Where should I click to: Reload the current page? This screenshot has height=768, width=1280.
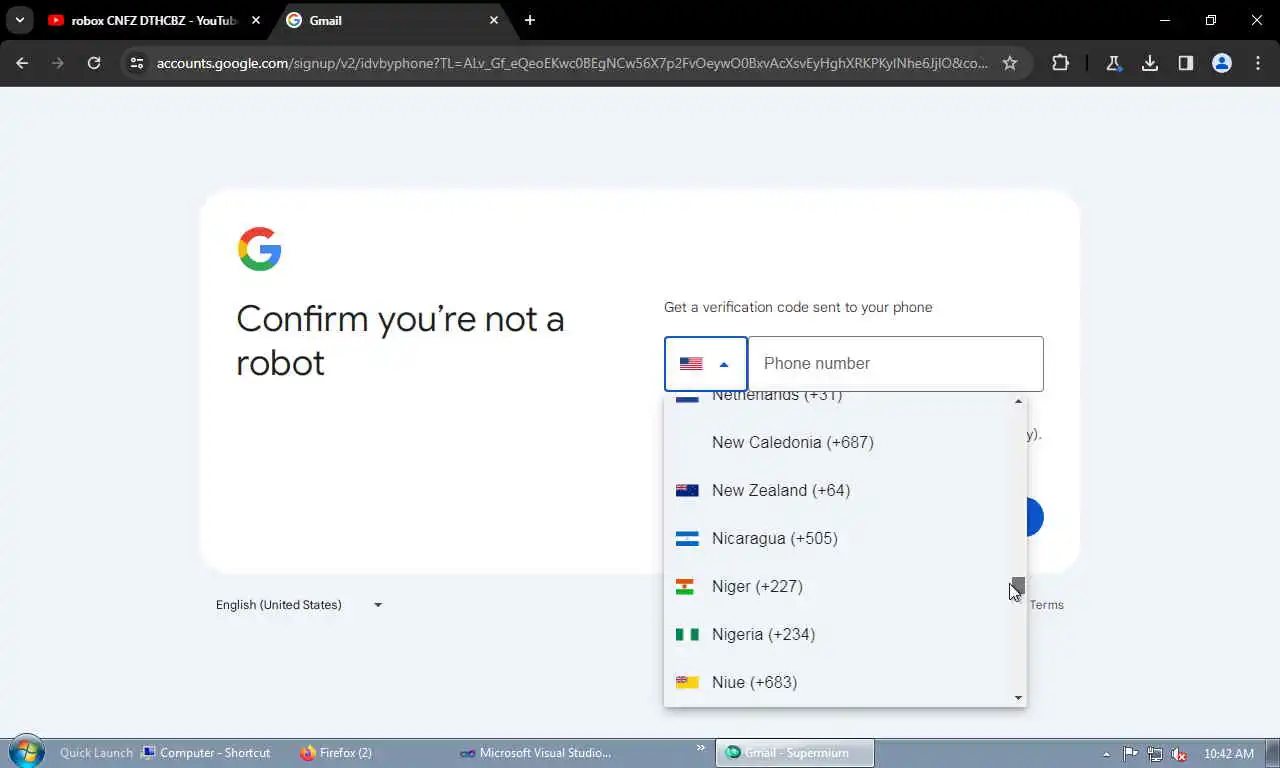point(94,63)
